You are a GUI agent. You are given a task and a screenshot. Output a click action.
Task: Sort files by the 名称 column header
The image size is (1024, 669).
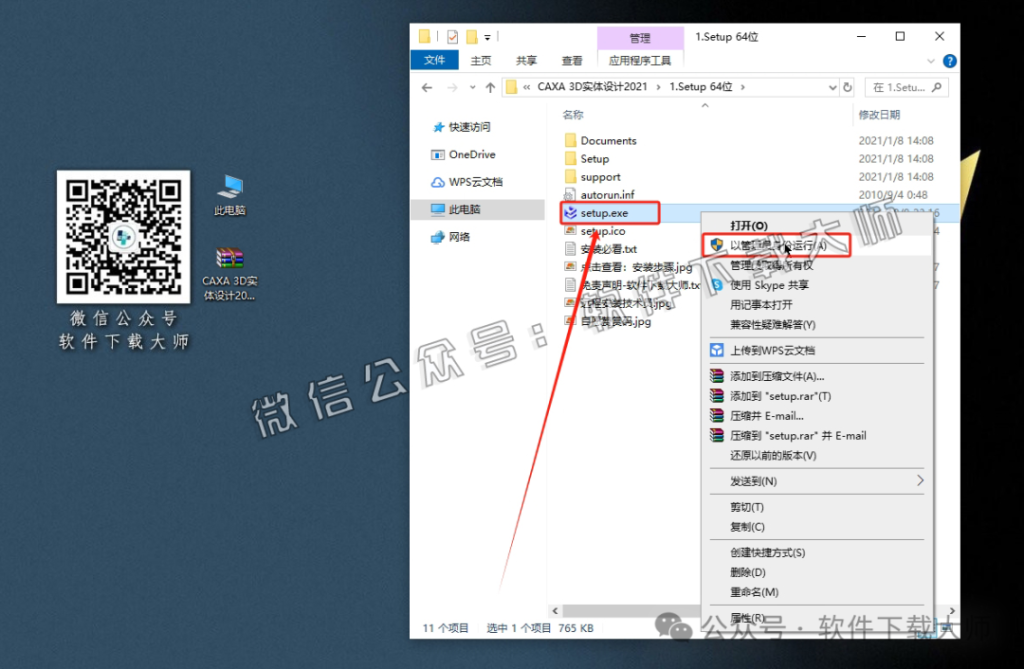(573, 115)
